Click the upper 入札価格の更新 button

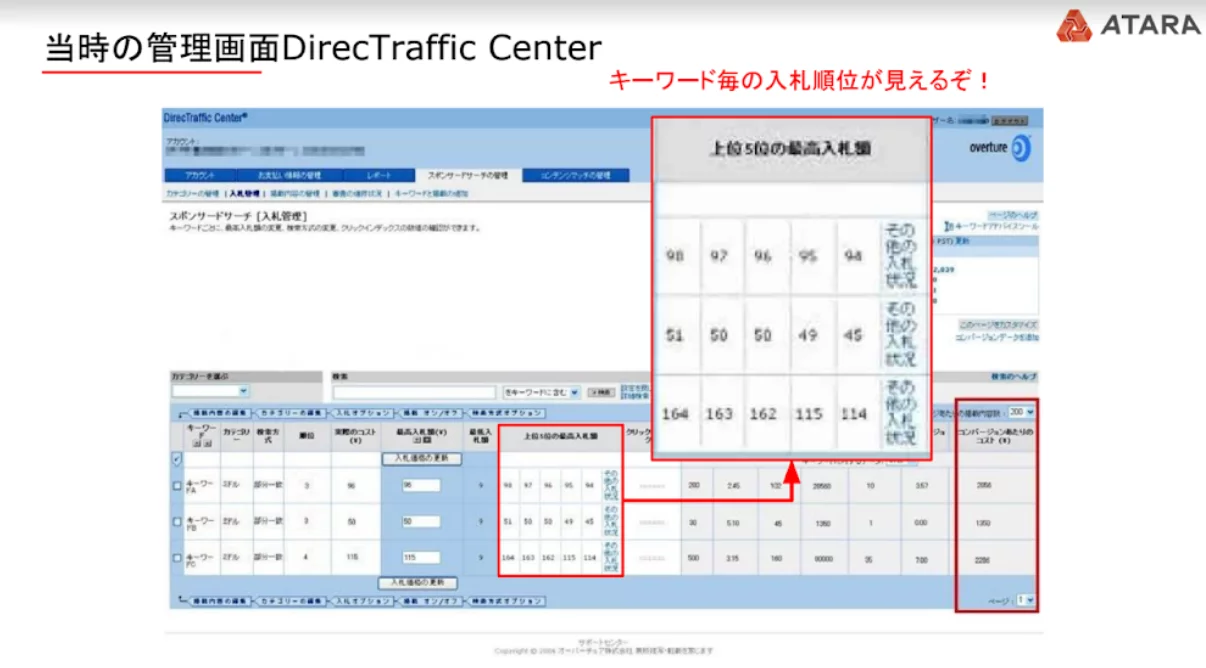coord(421,458)
